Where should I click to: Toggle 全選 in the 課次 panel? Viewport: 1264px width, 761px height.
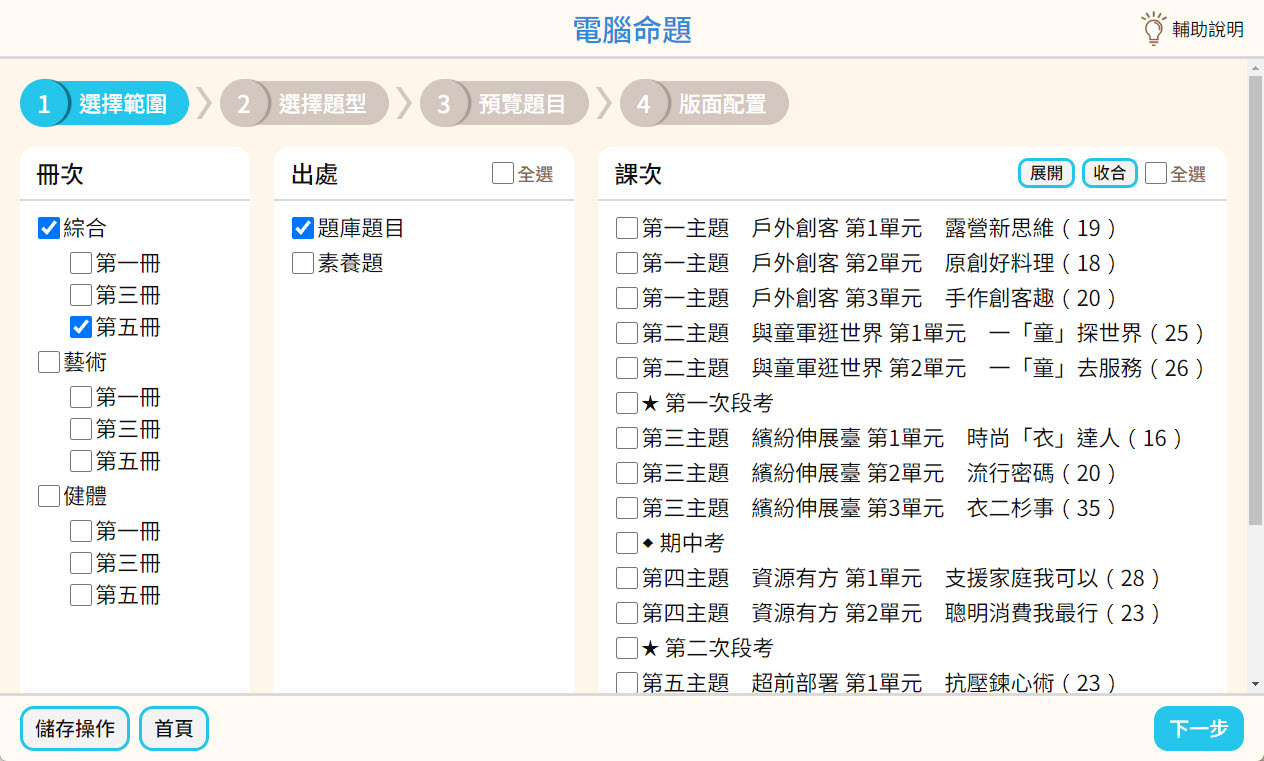(1156, 174)
